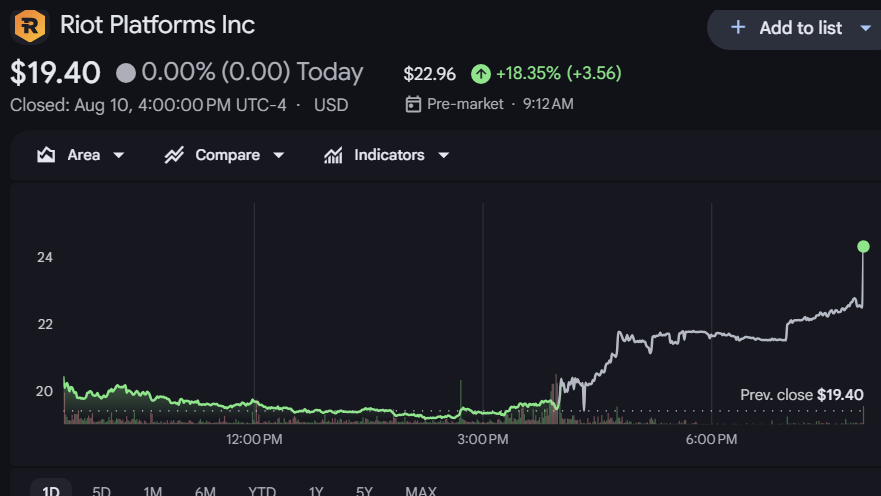Click the 0.00% (0.00) Today text
This screenshot has width=881, height=496.
[252, 72]
